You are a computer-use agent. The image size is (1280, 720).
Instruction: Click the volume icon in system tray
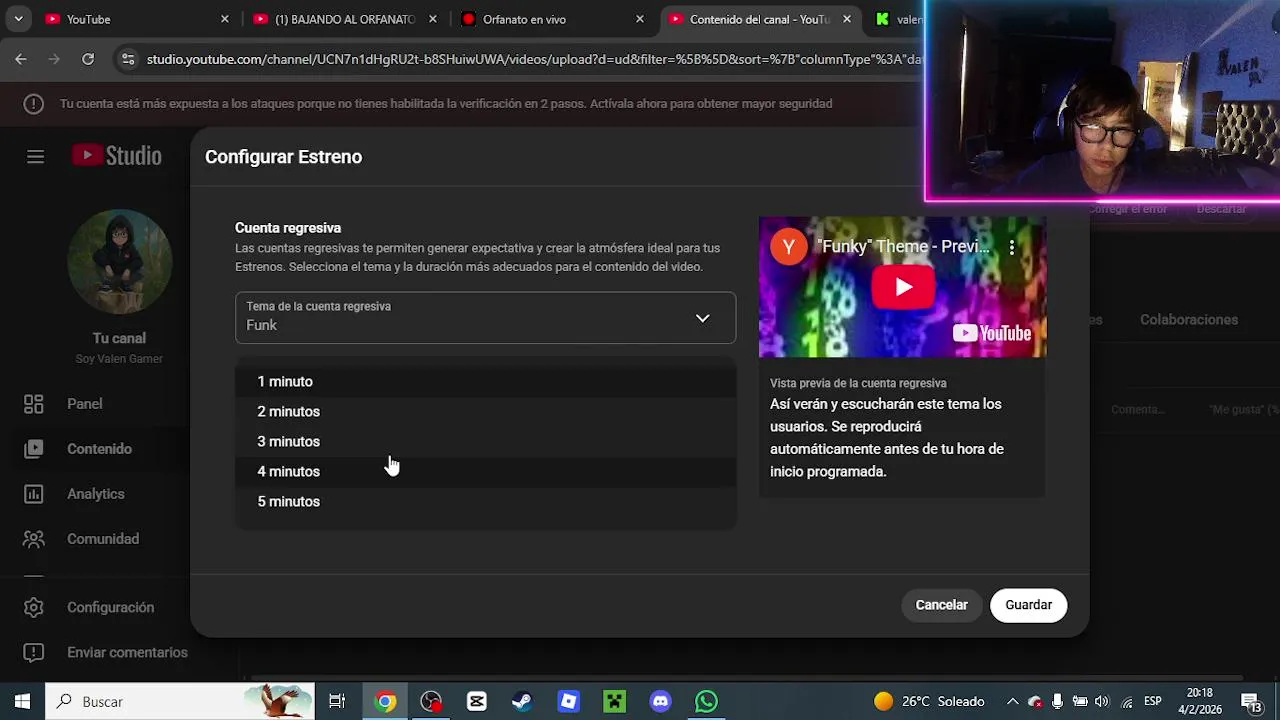click(1102, 702)
